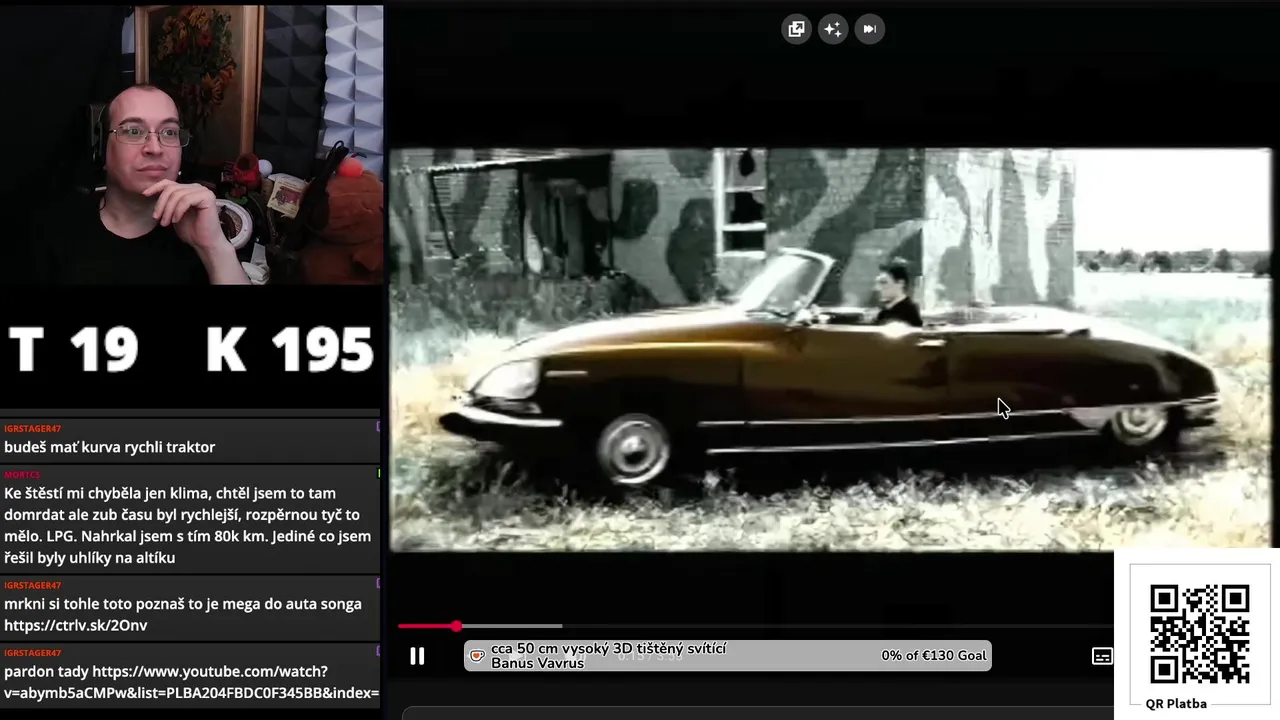Open the ctrlv.sk/2Onv link in chat
This screenshot has height=720, width=1280.
(x=75, y=625)
